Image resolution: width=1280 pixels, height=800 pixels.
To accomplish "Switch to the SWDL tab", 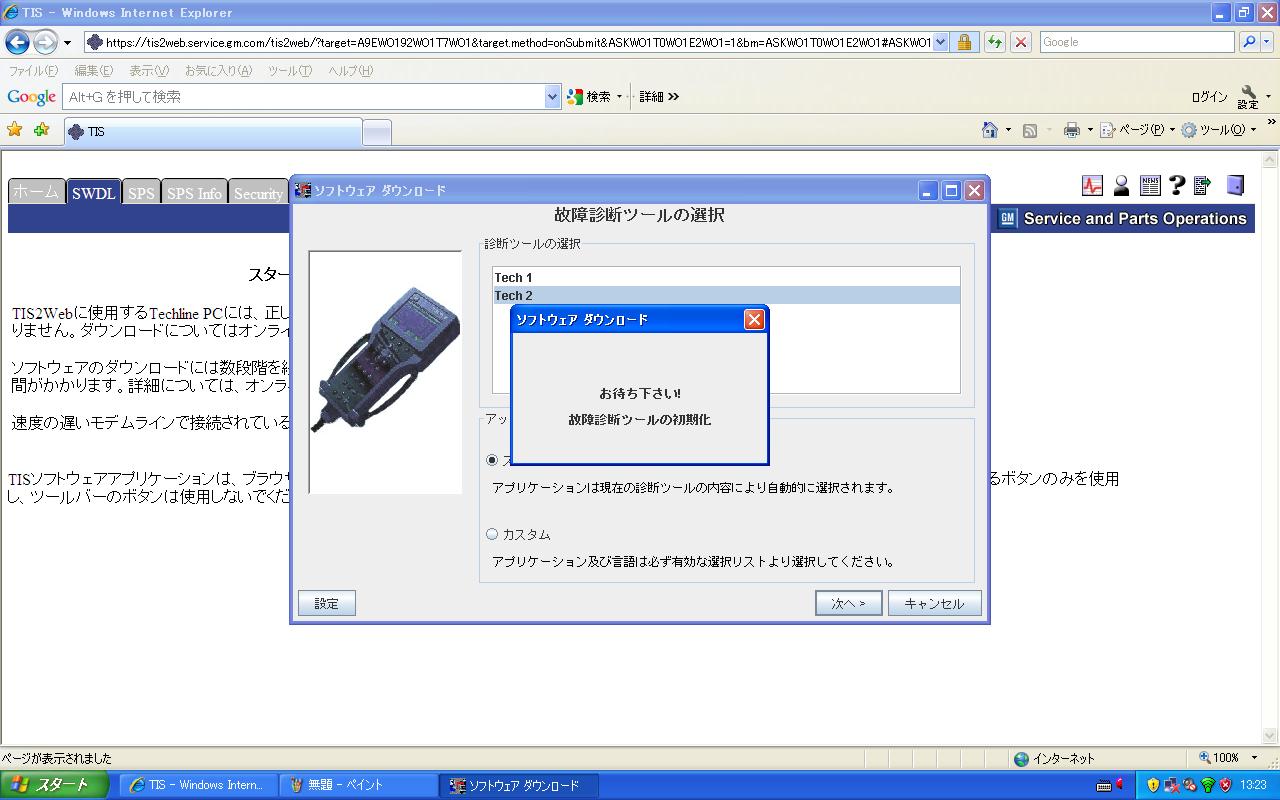I will 94,193.
